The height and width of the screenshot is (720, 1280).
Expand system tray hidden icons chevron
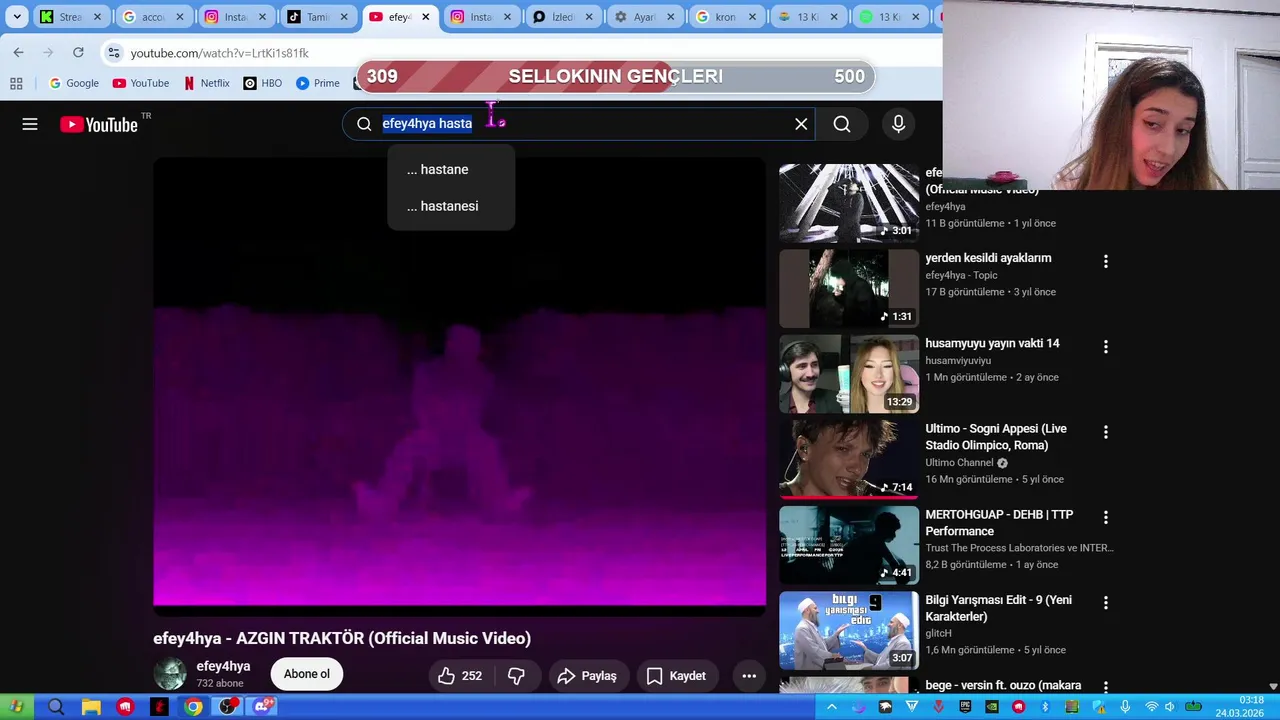pyautogui.click(x=831, y=707)
